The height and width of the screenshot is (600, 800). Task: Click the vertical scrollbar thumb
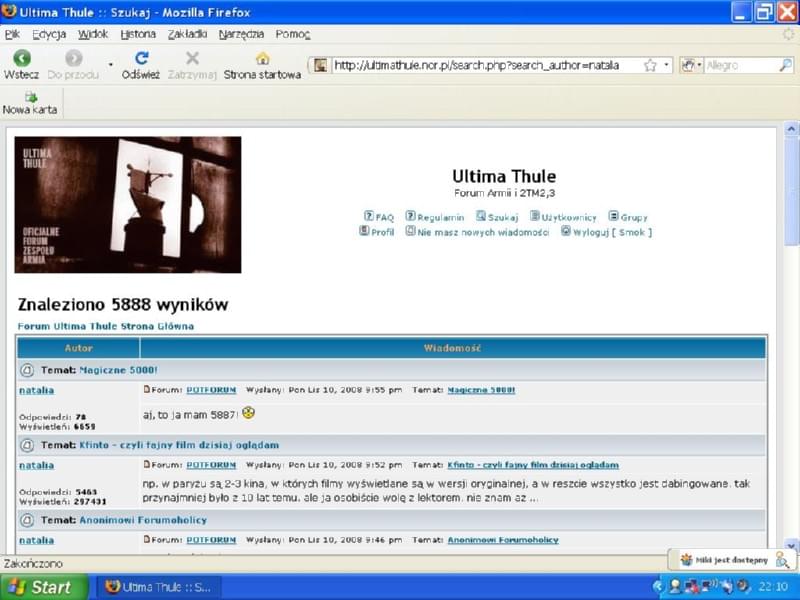[791, 189]
